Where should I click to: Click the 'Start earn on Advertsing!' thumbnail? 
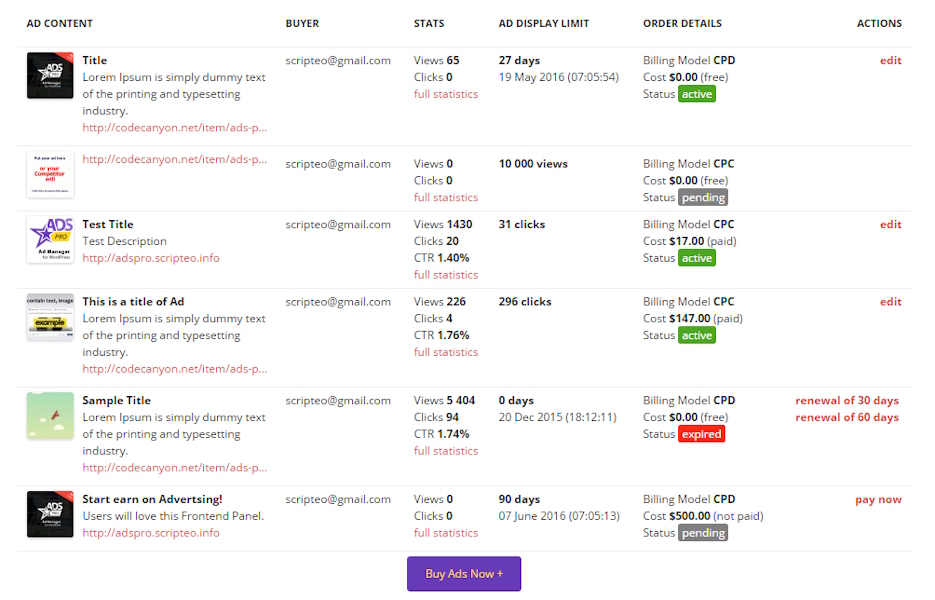[50, 514]
